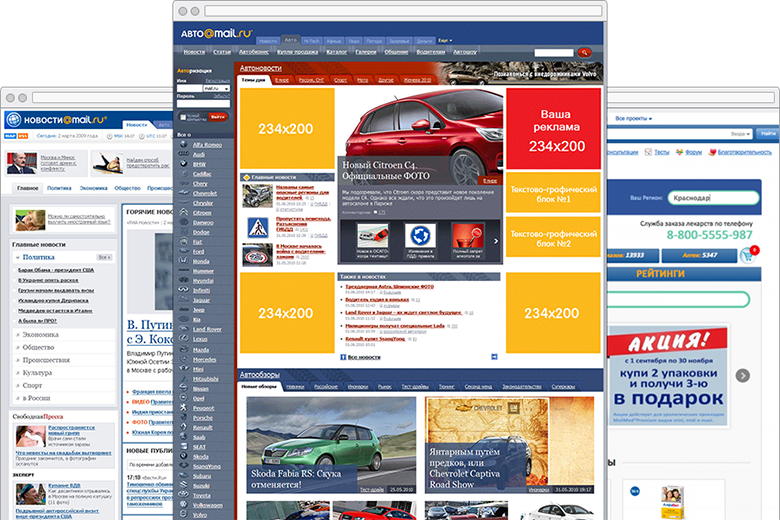Click the Новый Citroen C4 featured story image
Screen dimensions: 780x520
click(x=420, y=137)
